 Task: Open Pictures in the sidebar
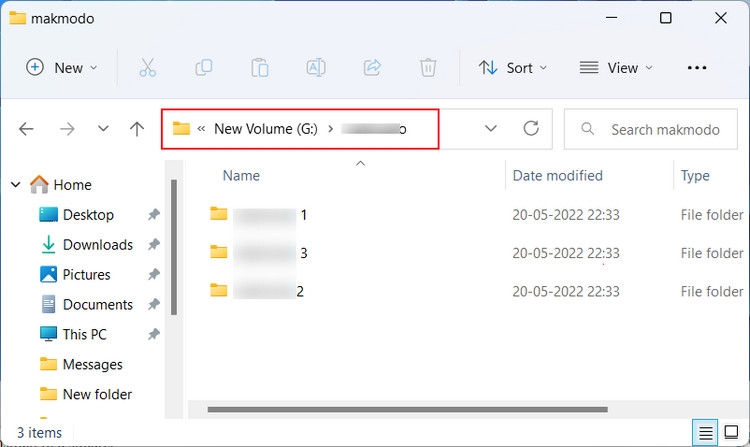[x=75, y=274]
